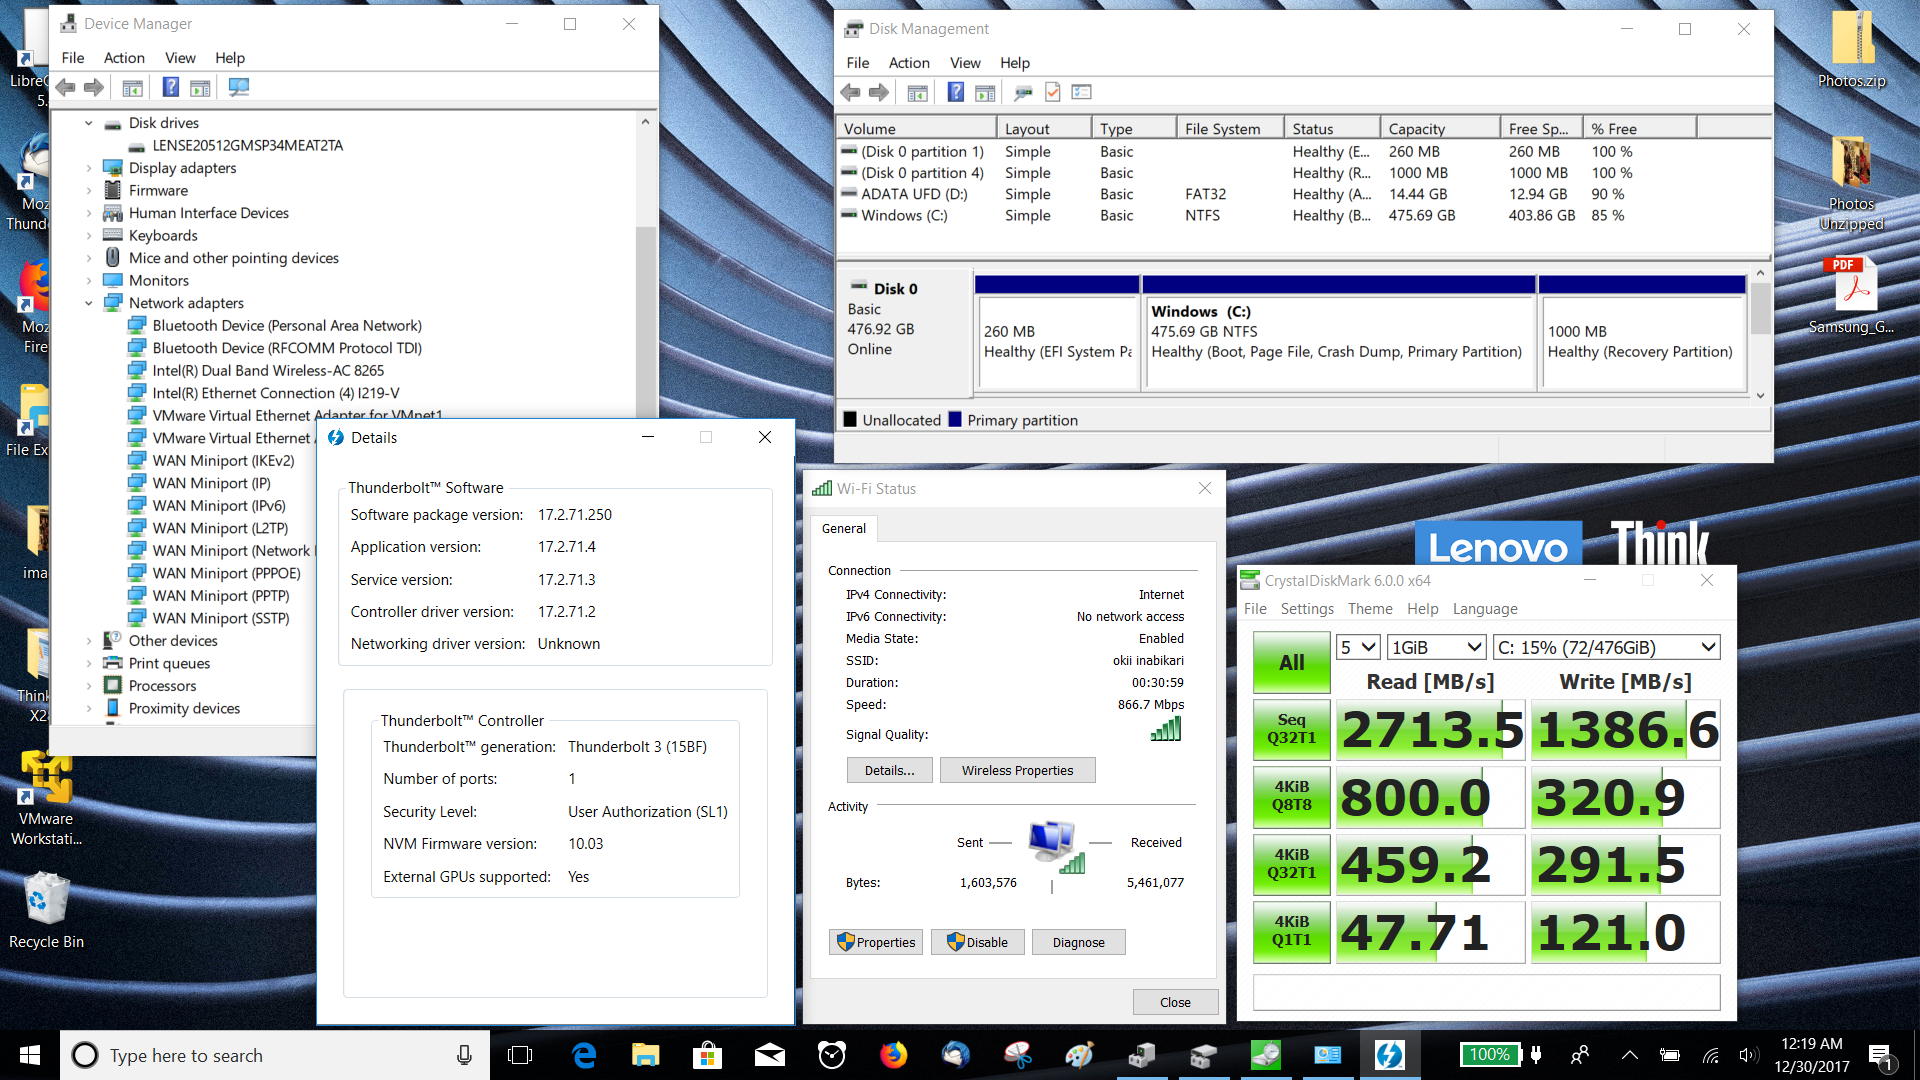Click Forward arrow in Device Manager toolbar
This screenshot has width=1920, height=1080.
[x=94, y=88]
